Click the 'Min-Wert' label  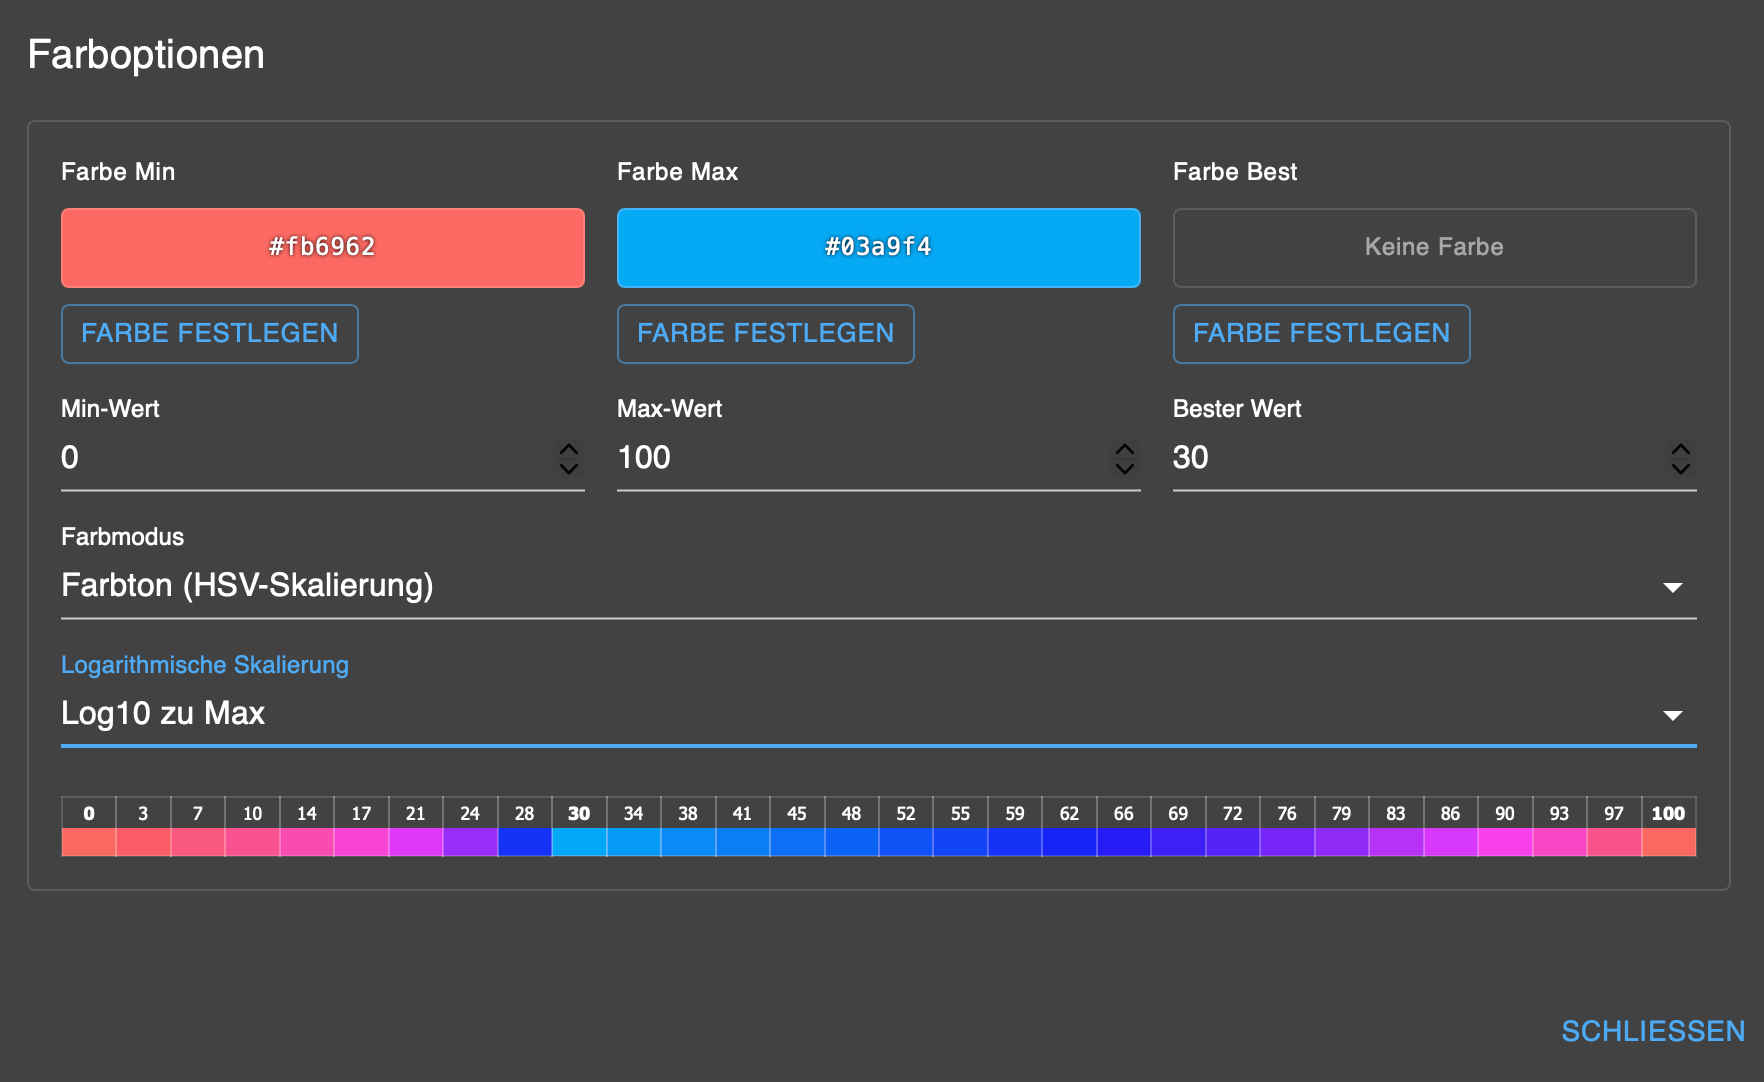pos(110,409)
